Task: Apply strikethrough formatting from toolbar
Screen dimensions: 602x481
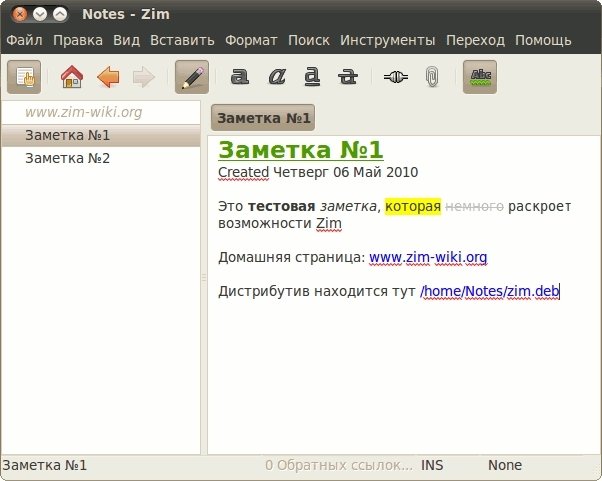Action: 347,76
